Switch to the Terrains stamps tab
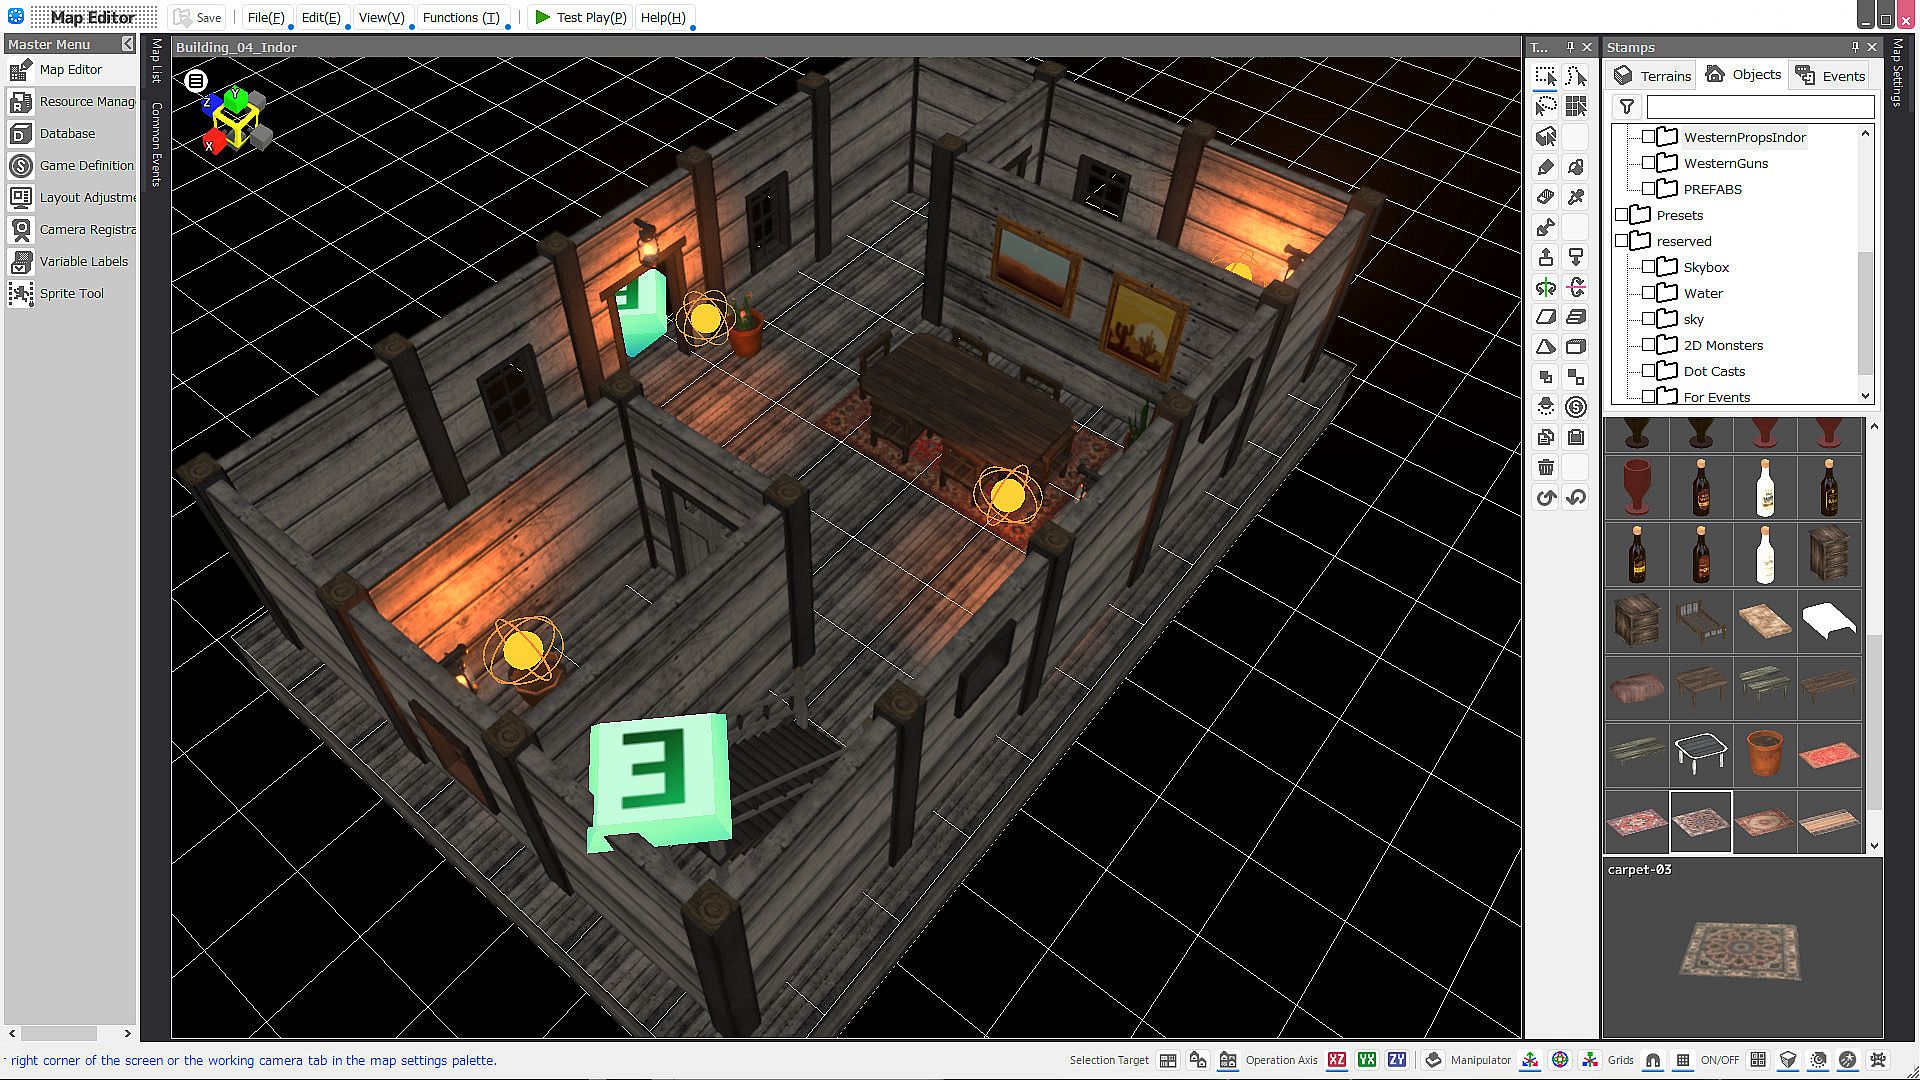The width and height of the screenshot is (1920, 1080). 1653,75
